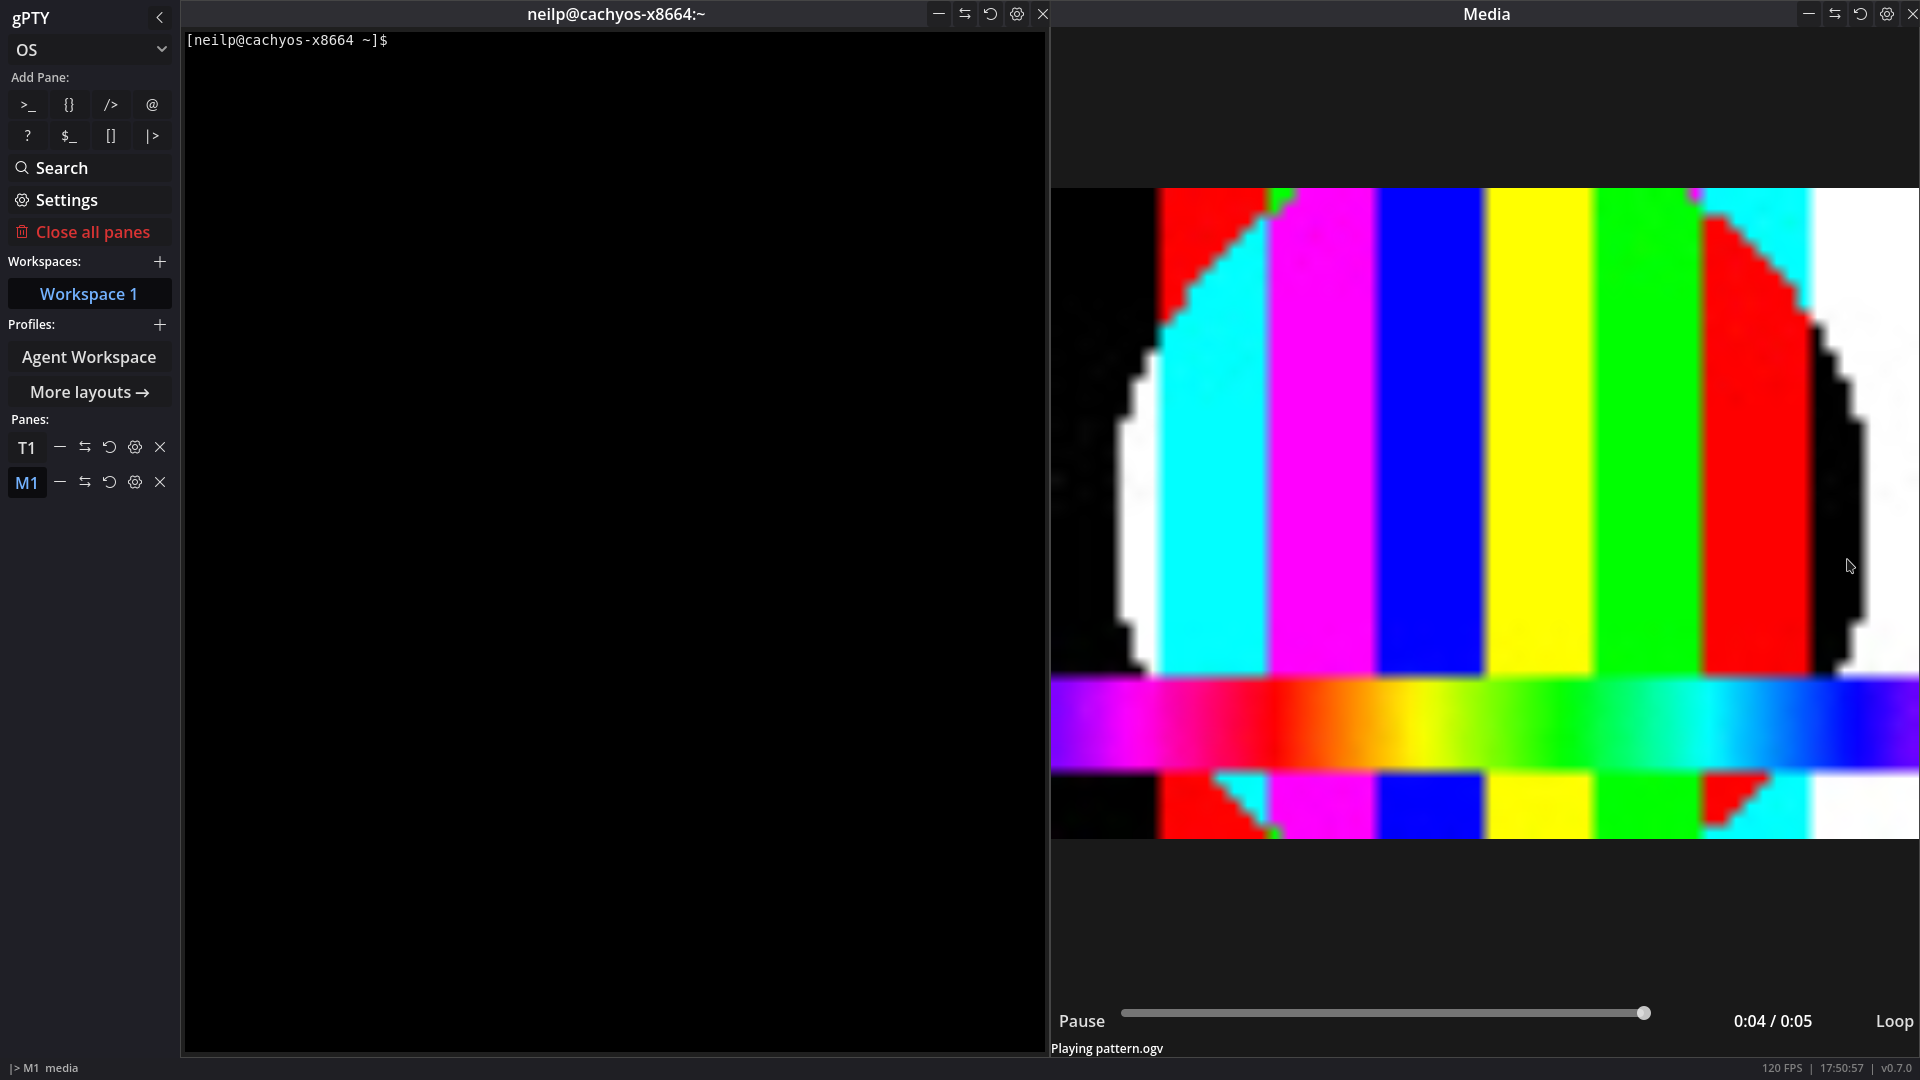The image size is (1920, 1080).
Task: Swap the T1 pane from the panes list
Action: 85,447
